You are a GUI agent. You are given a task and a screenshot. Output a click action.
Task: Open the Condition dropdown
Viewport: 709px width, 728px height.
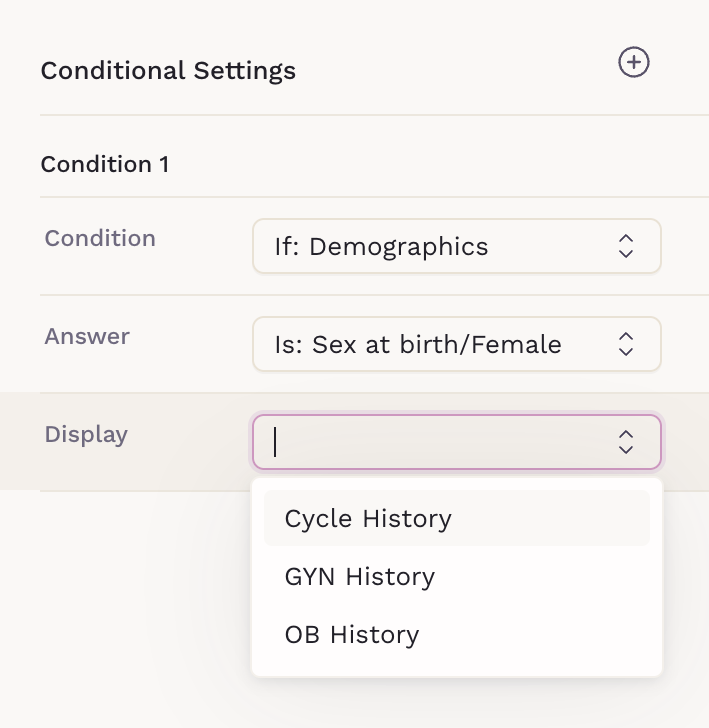pyautogui.click(x=456, y=246)
